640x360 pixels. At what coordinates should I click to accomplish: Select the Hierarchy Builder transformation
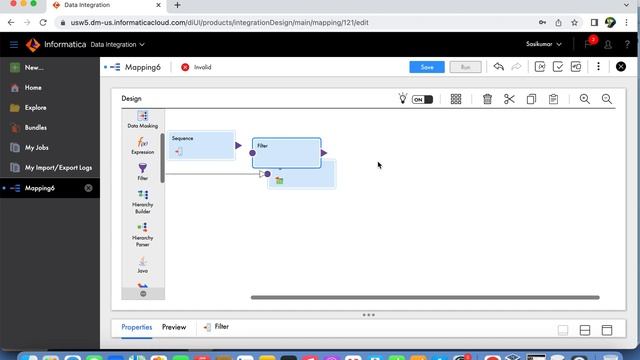[x=142, y=202]
